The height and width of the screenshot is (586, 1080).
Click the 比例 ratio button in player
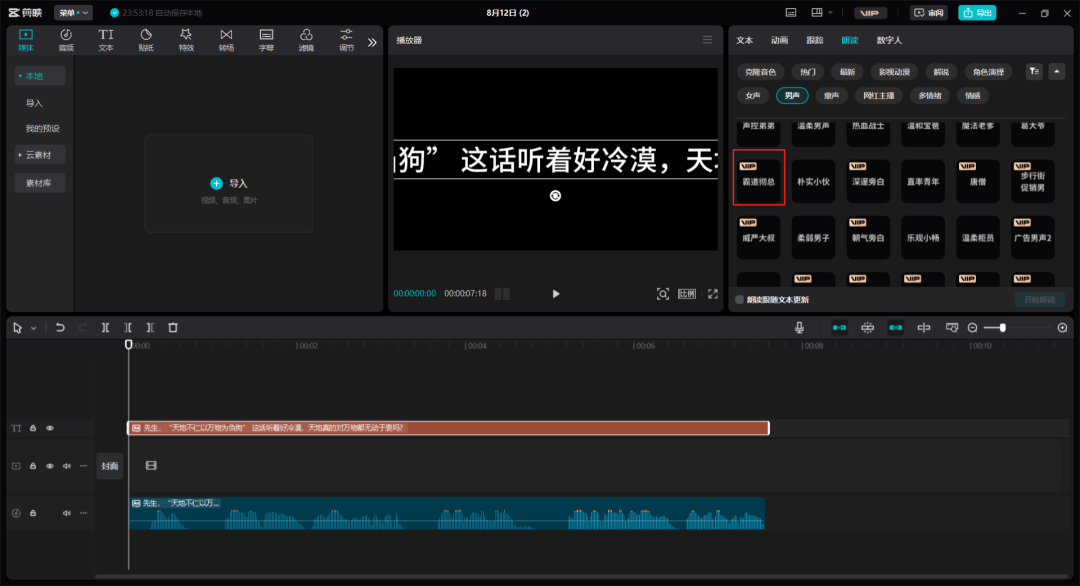coord(687,294)
